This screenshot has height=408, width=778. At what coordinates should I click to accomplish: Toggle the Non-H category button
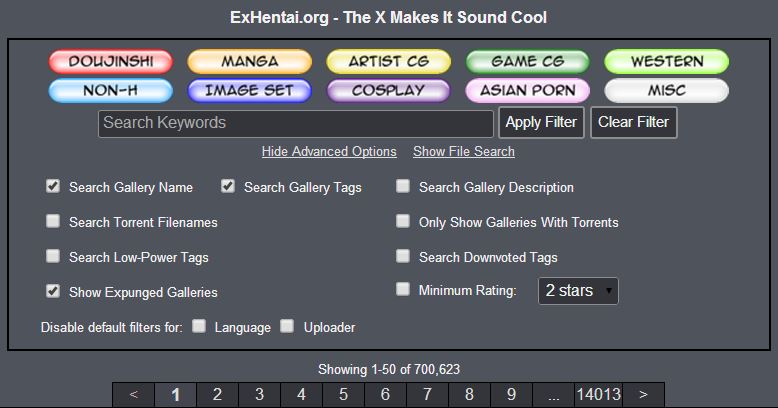111,90
